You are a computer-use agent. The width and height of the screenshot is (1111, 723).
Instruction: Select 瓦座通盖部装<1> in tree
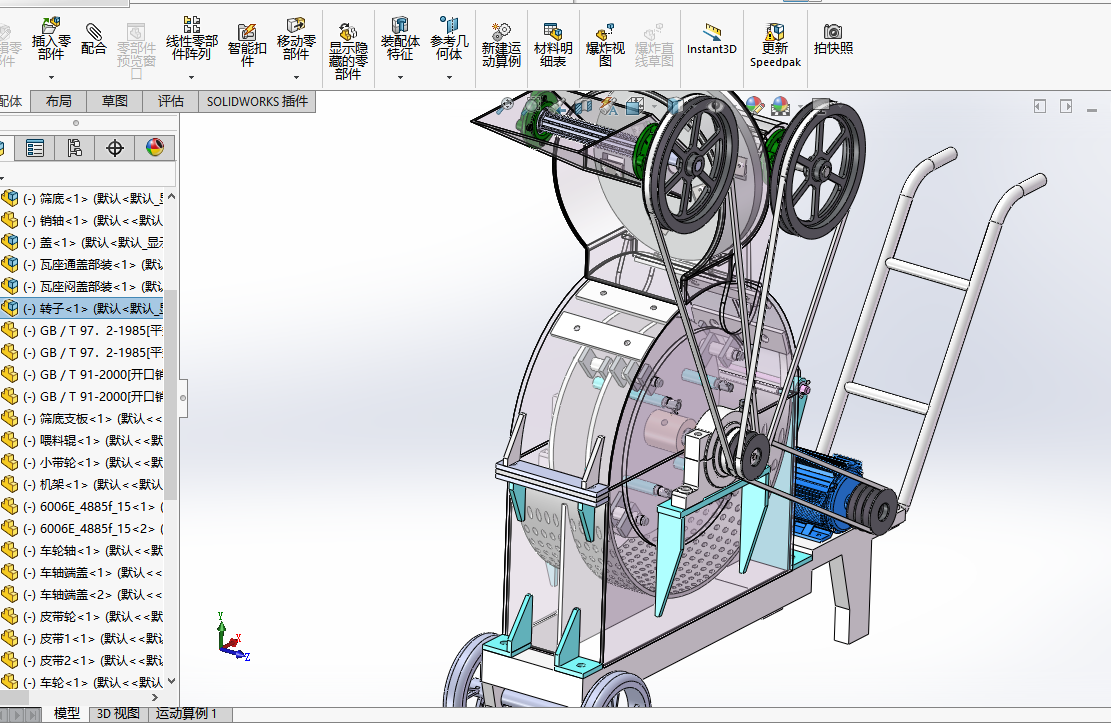pyautogui.click(x=82, y=264)
